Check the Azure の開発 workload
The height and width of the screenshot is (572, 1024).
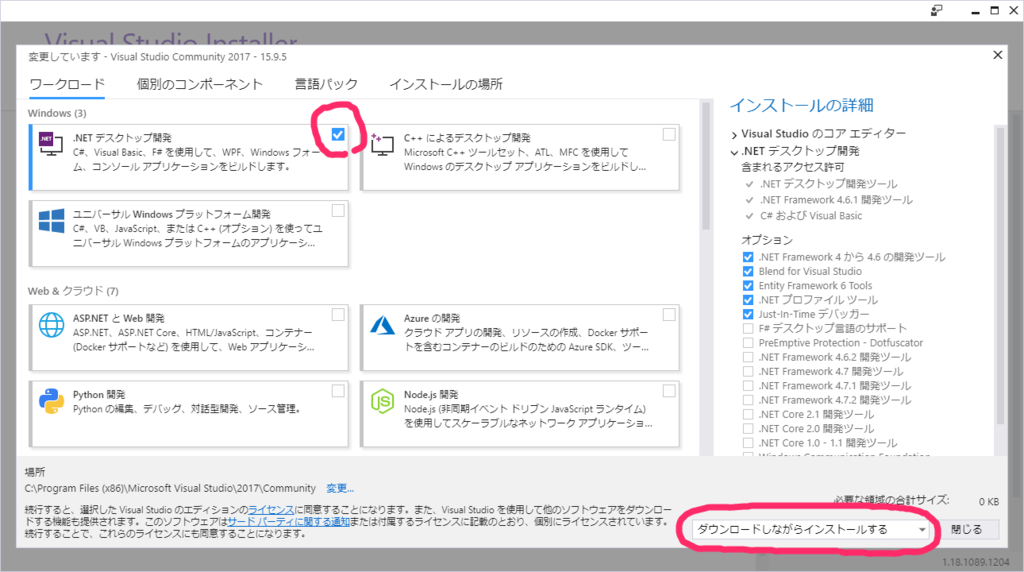(669, 315)
